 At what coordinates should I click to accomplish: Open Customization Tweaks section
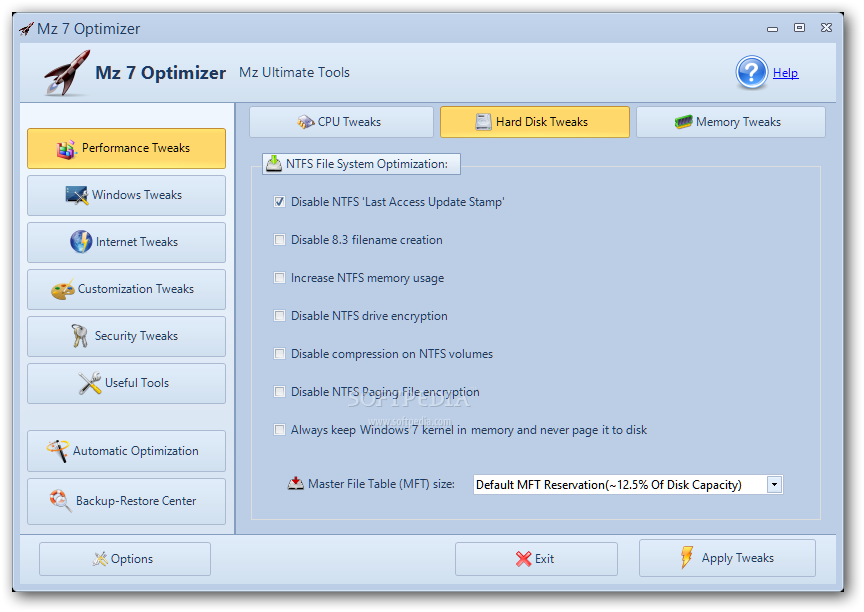click(x=126, y=289)
